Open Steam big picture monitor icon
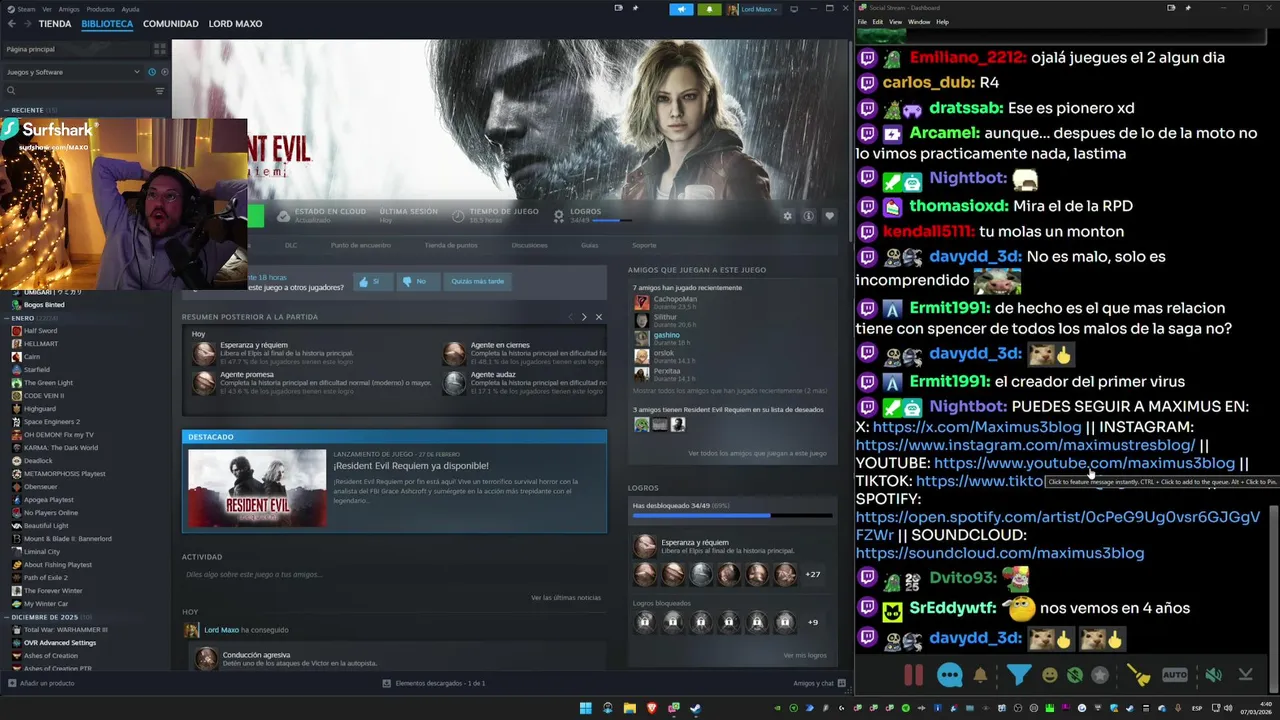This screenshot has height=720, width=1280. point(794,9)
